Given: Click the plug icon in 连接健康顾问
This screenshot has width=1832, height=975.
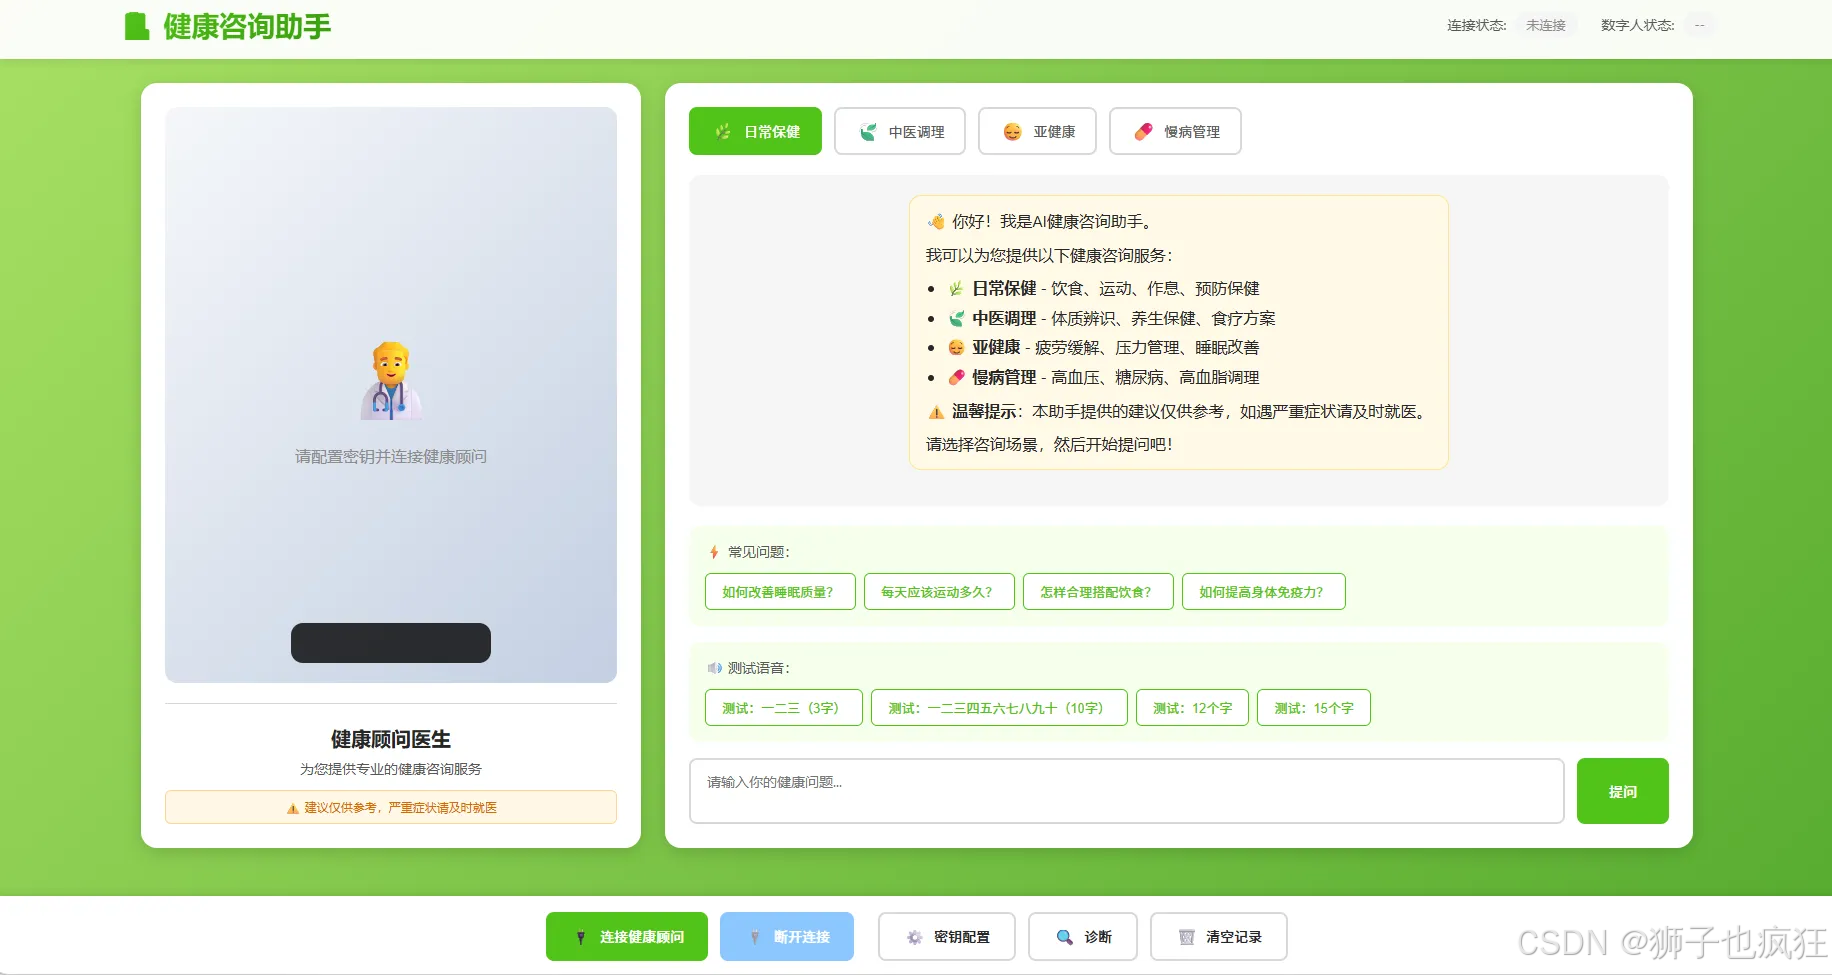Looking at the screenshot, I should (581, 937).
